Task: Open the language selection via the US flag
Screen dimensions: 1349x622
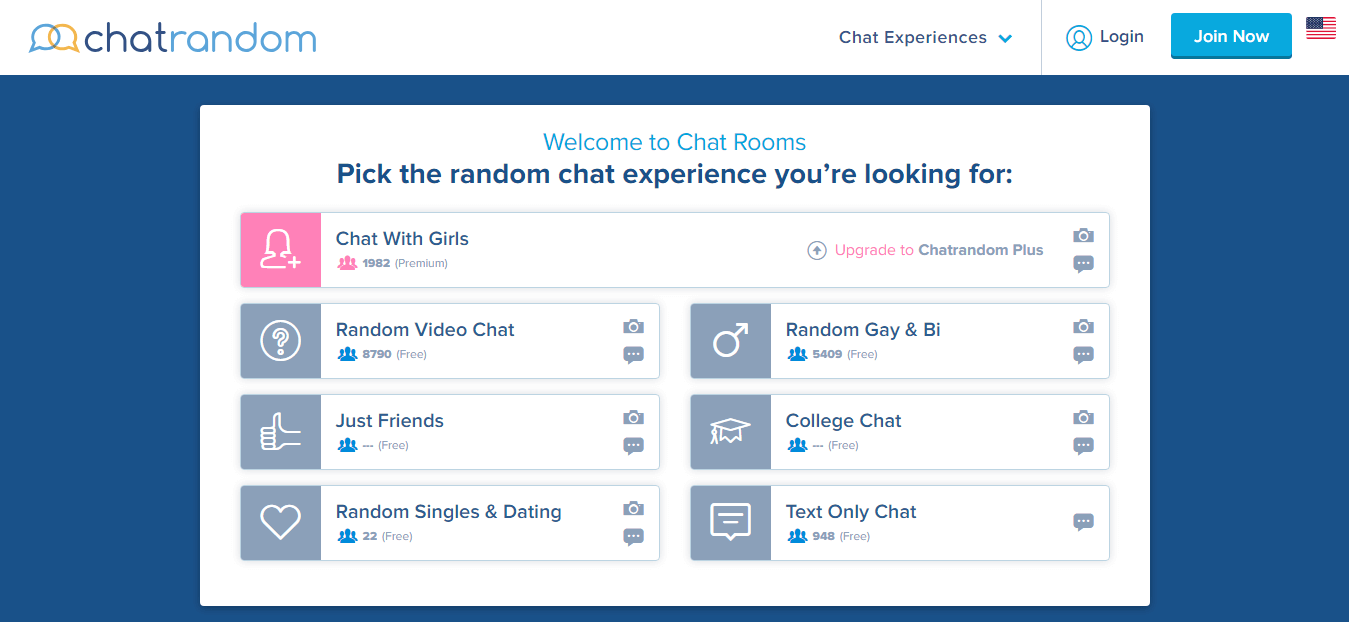Action: (1320, 29)
